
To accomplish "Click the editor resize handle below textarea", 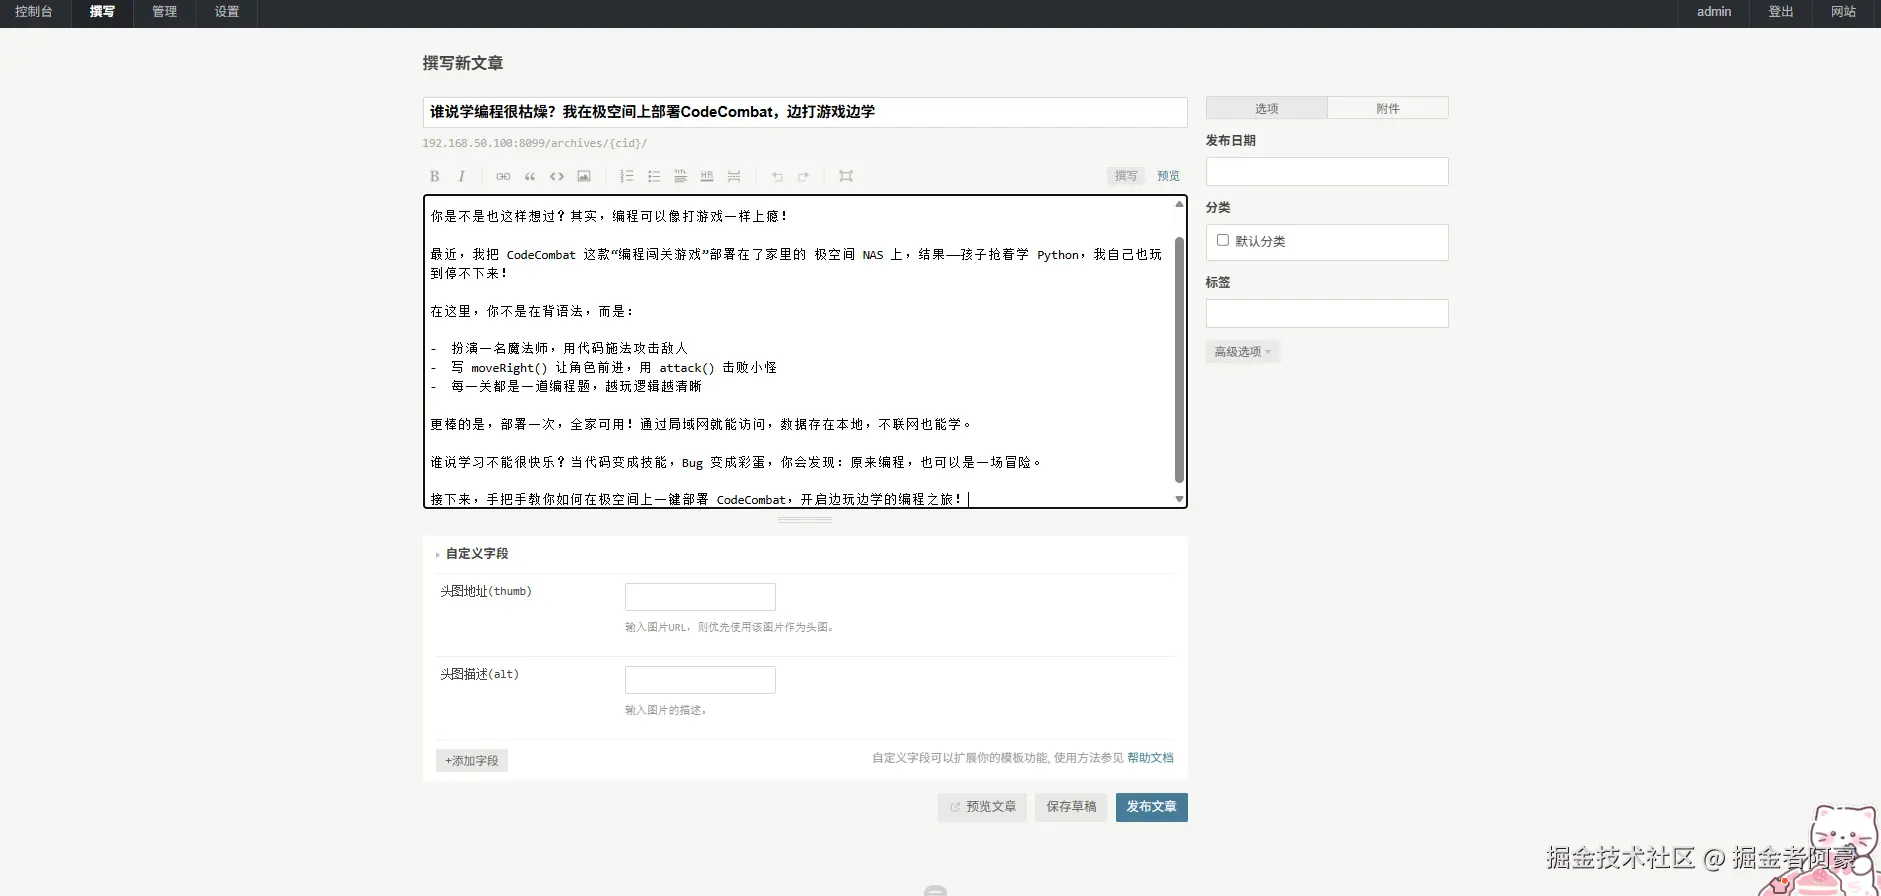I will 805,520.
